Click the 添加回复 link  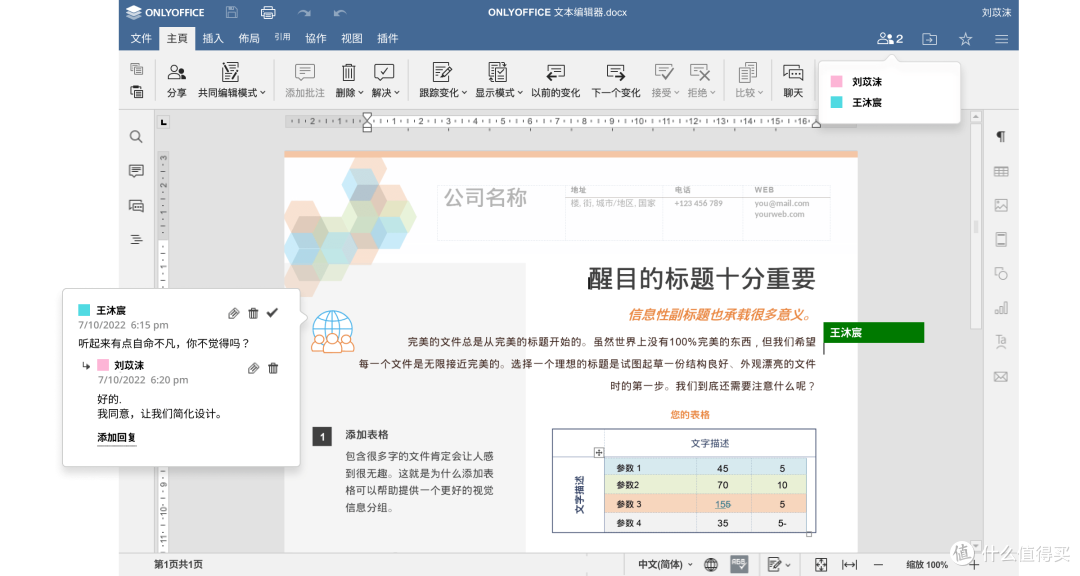tap(116, 438)
